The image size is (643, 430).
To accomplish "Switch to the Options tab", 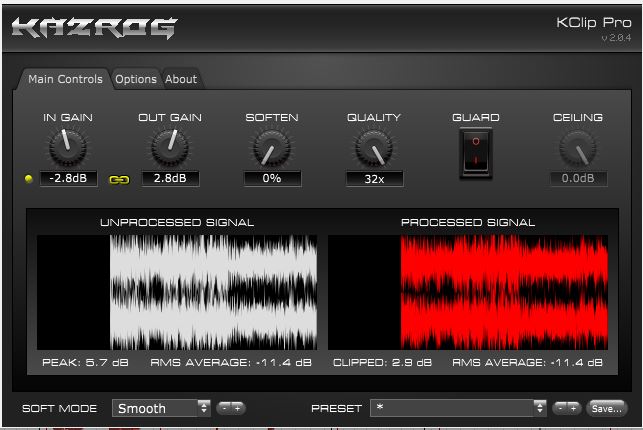I will click(135, 79).
